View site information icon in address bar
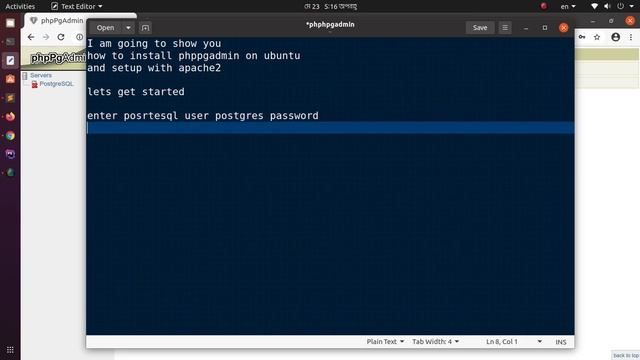 [79, 37]
